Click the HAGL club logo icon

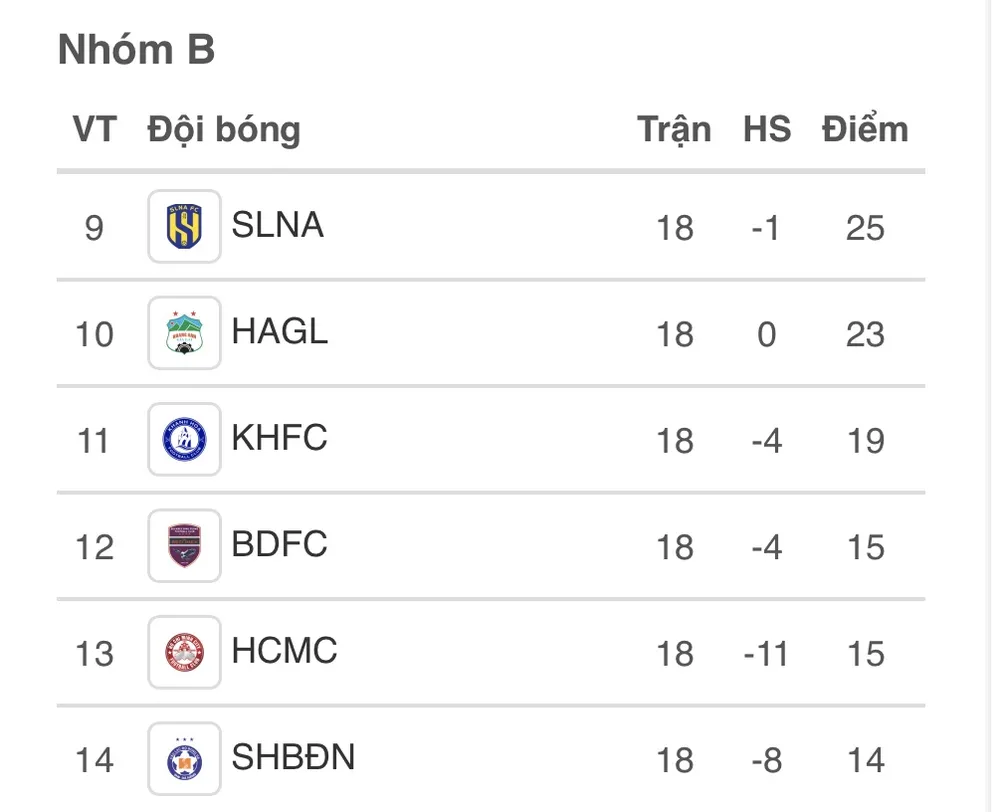point(184,333)
